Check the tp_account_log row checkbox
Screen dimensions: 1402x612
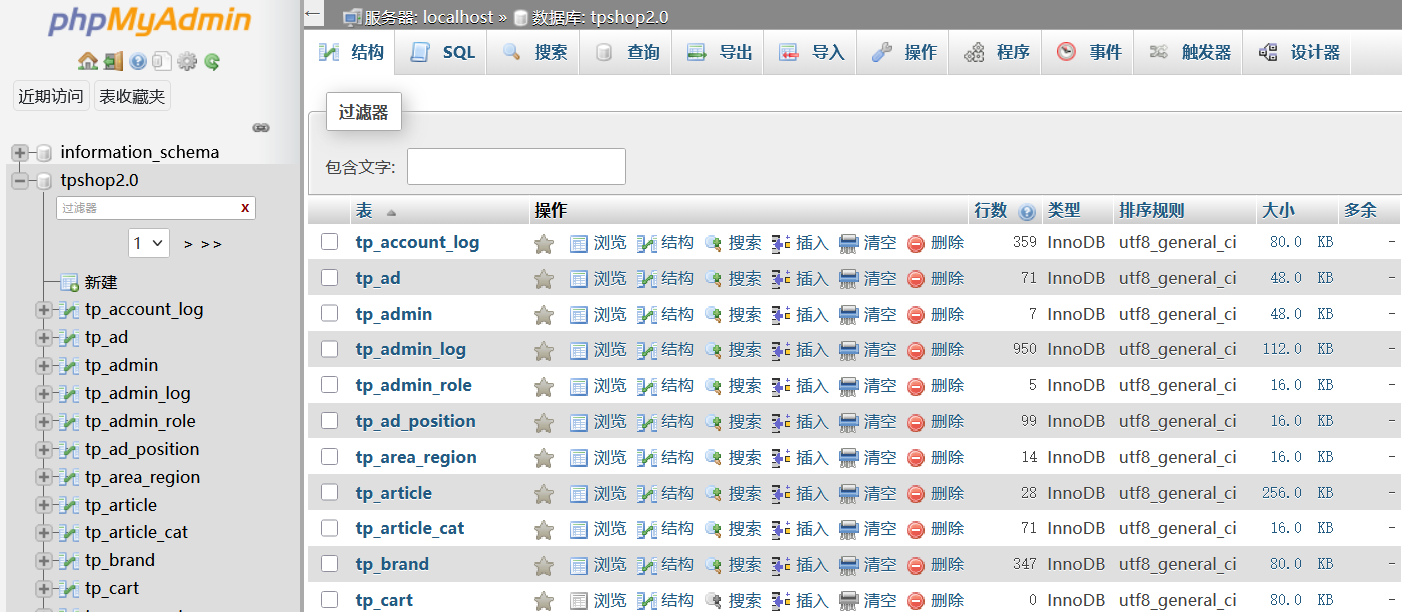tap(329, 242)
